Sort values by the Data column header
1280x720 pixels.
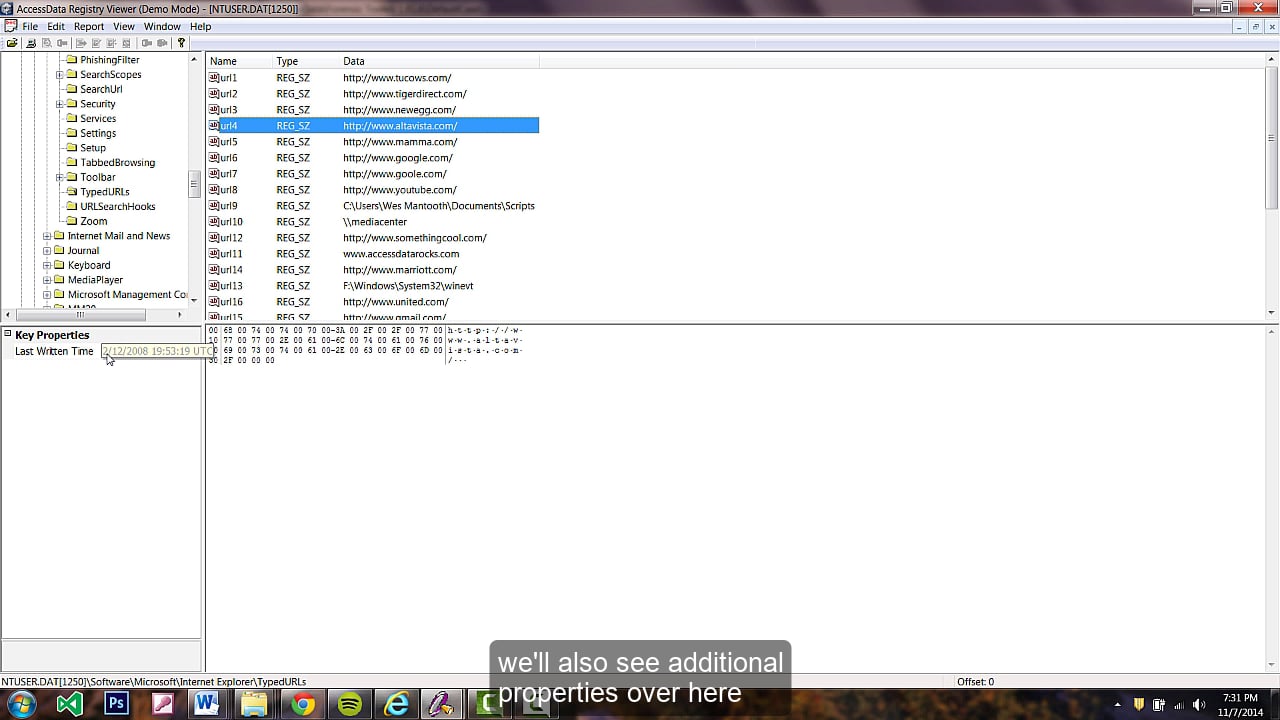point(439,61)
